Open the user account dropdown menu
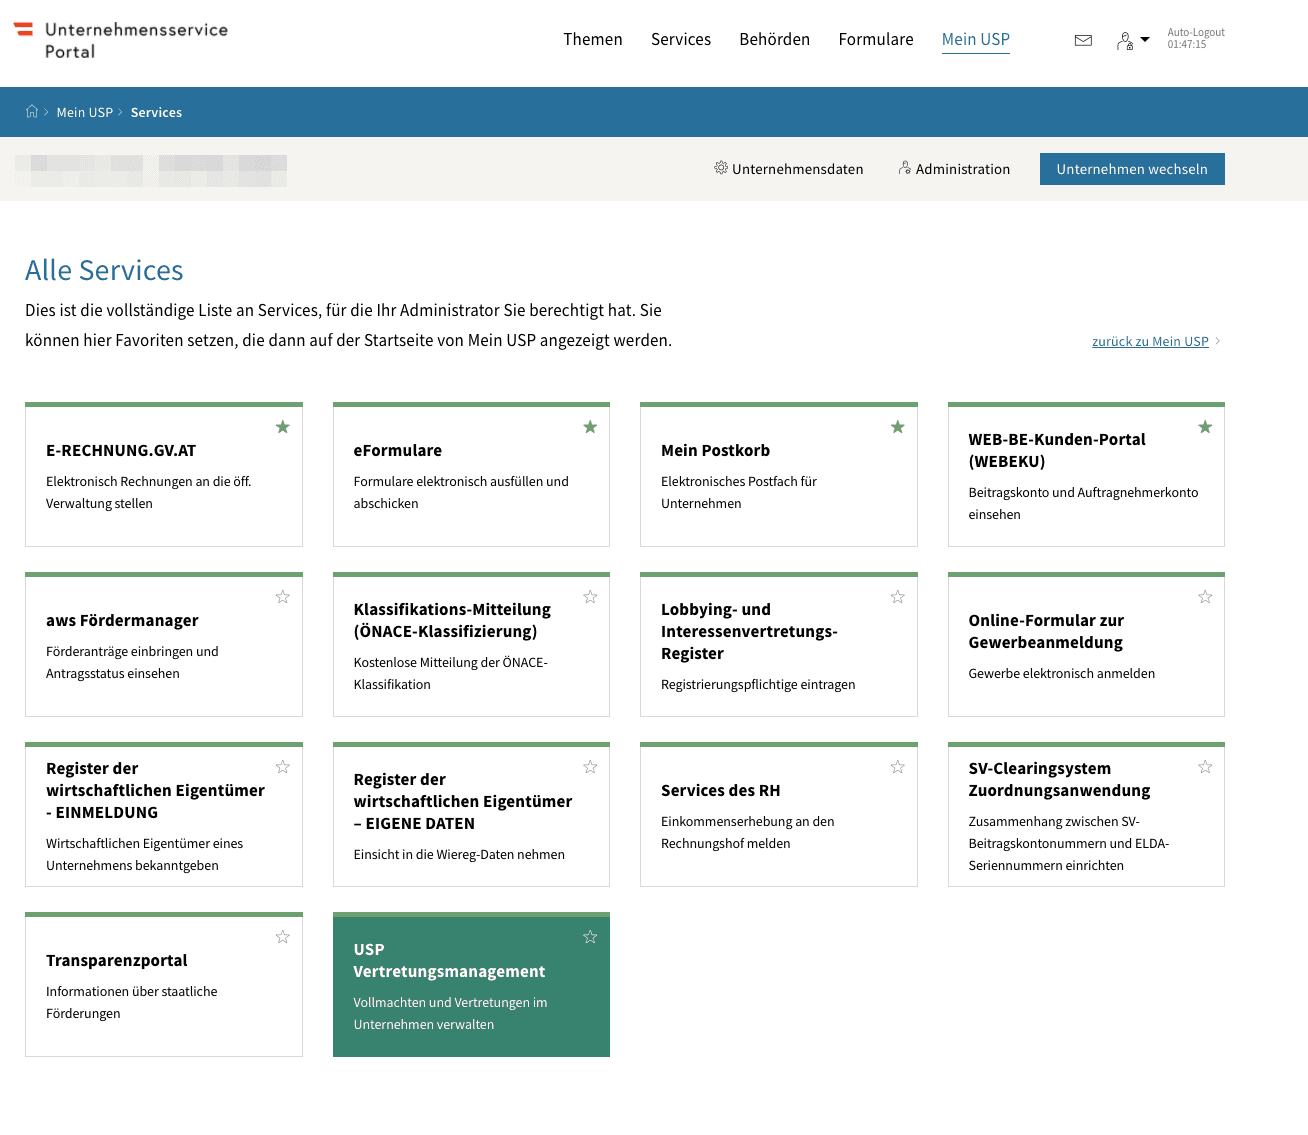The image size is (1308, 1135). pyautogui.click(x=1133, y=41)
